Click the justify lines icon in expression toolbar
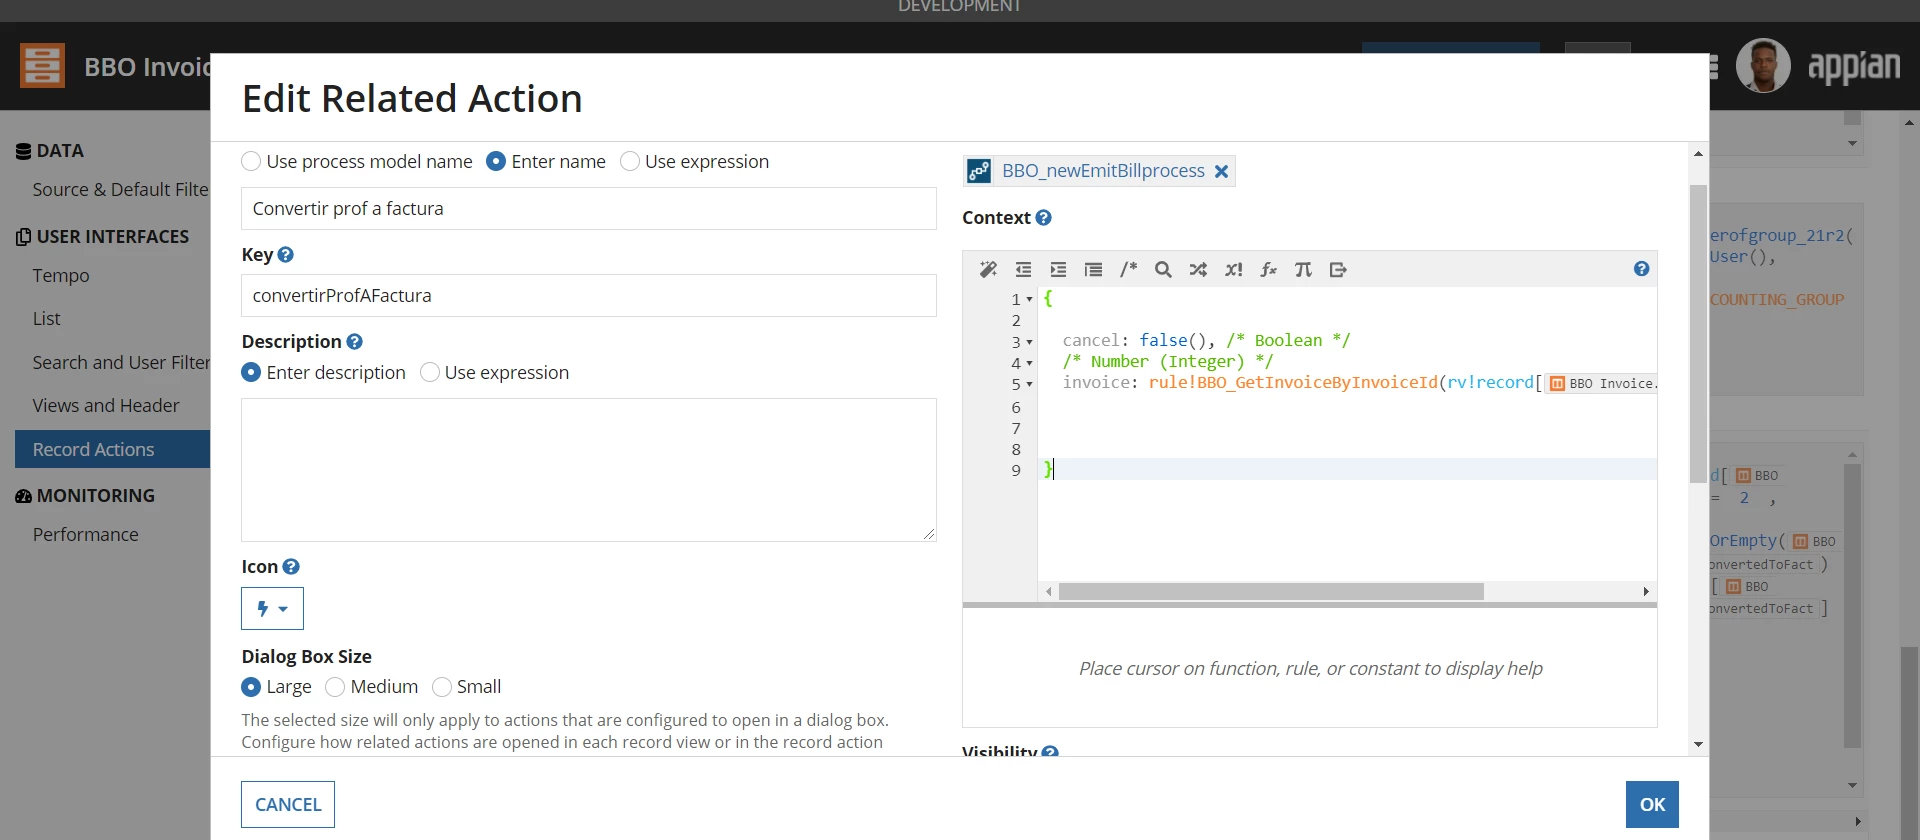Screen dimensions: 1920x840 (x=1093, y=269)
